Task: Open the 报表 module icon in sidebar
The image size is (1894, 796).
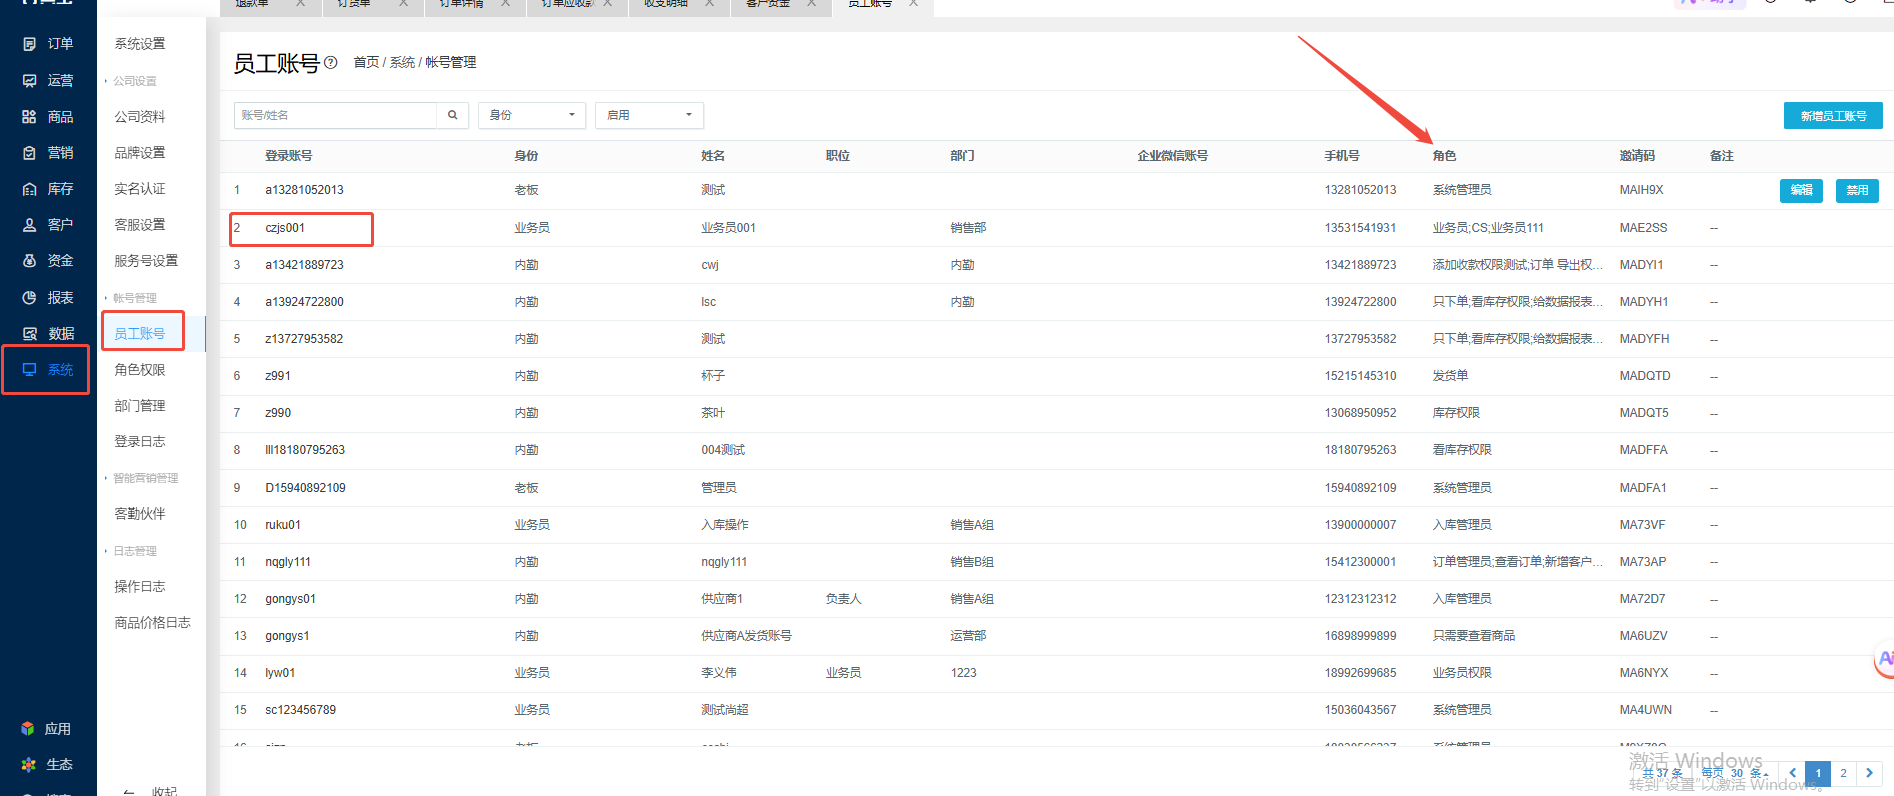Action: point(29,298)
